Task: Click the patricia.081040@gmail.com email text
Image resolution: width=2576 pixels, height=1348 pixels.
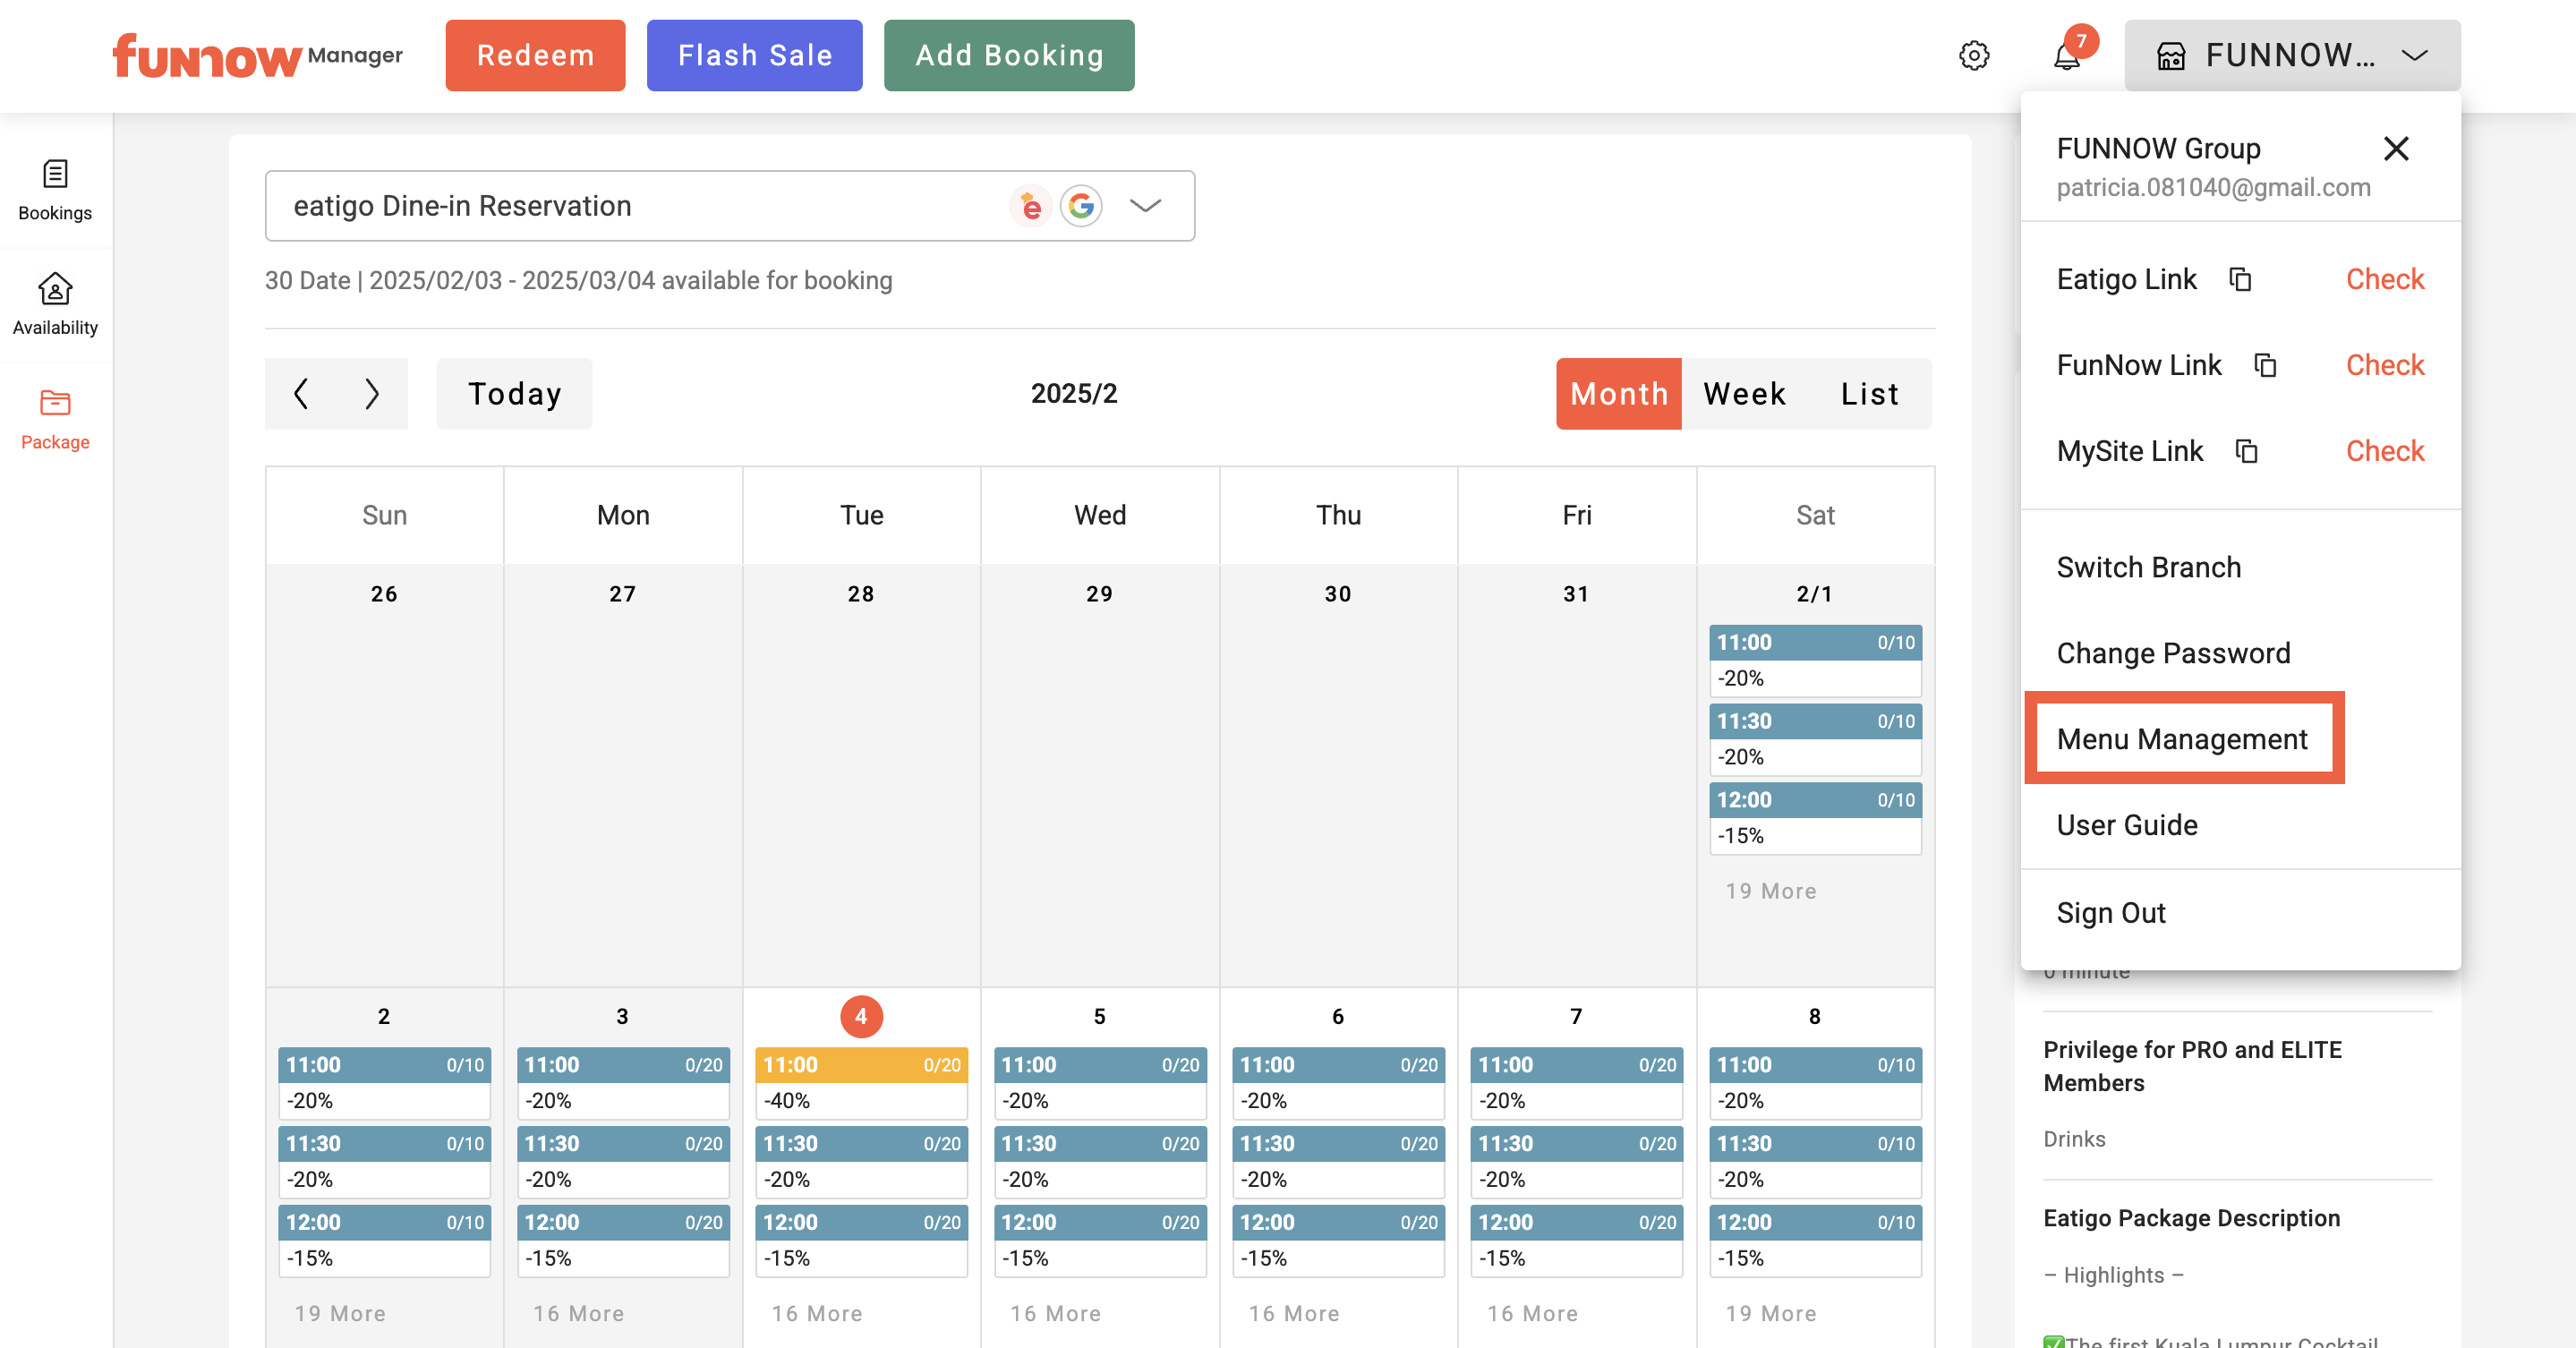Action: pyautogui.click(x=2213, y=187)
